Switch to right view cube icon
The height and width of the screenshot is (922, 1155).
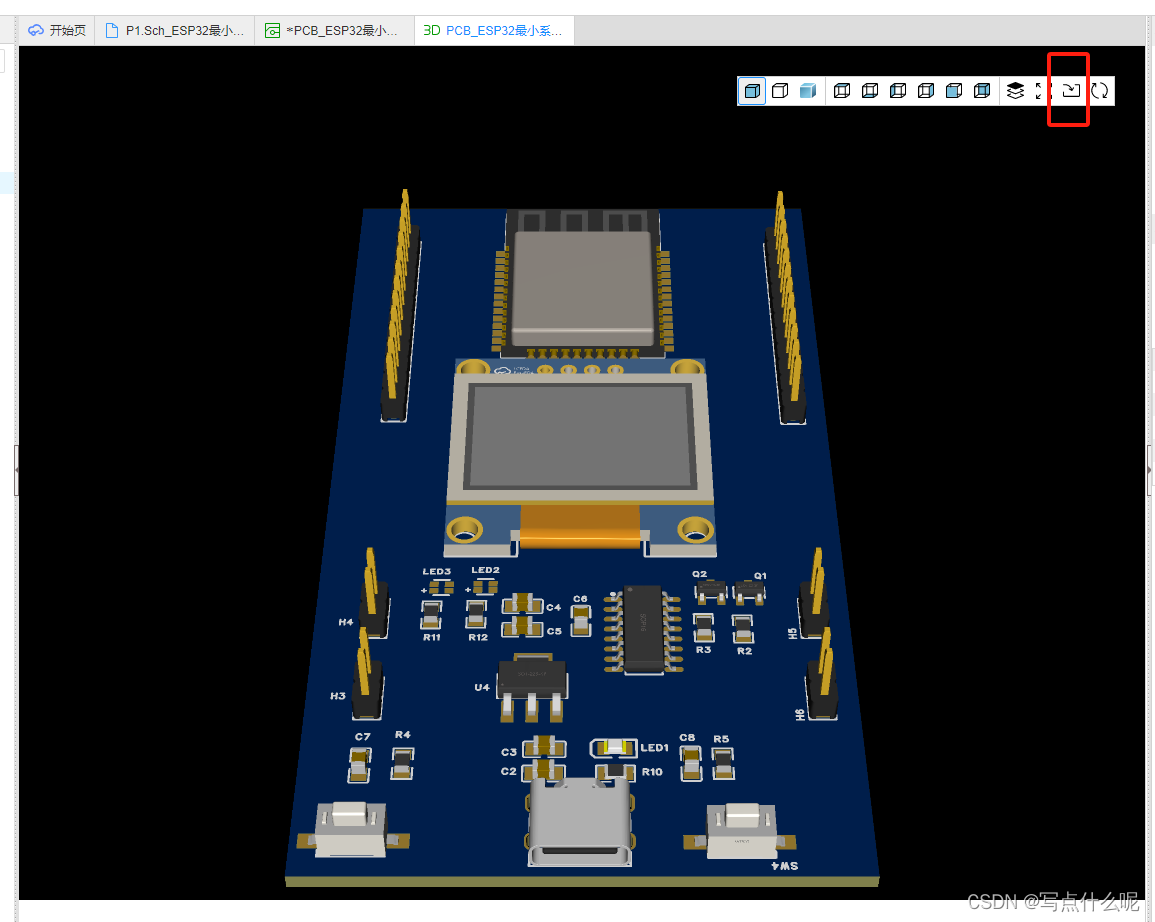(x=926, y=91)
